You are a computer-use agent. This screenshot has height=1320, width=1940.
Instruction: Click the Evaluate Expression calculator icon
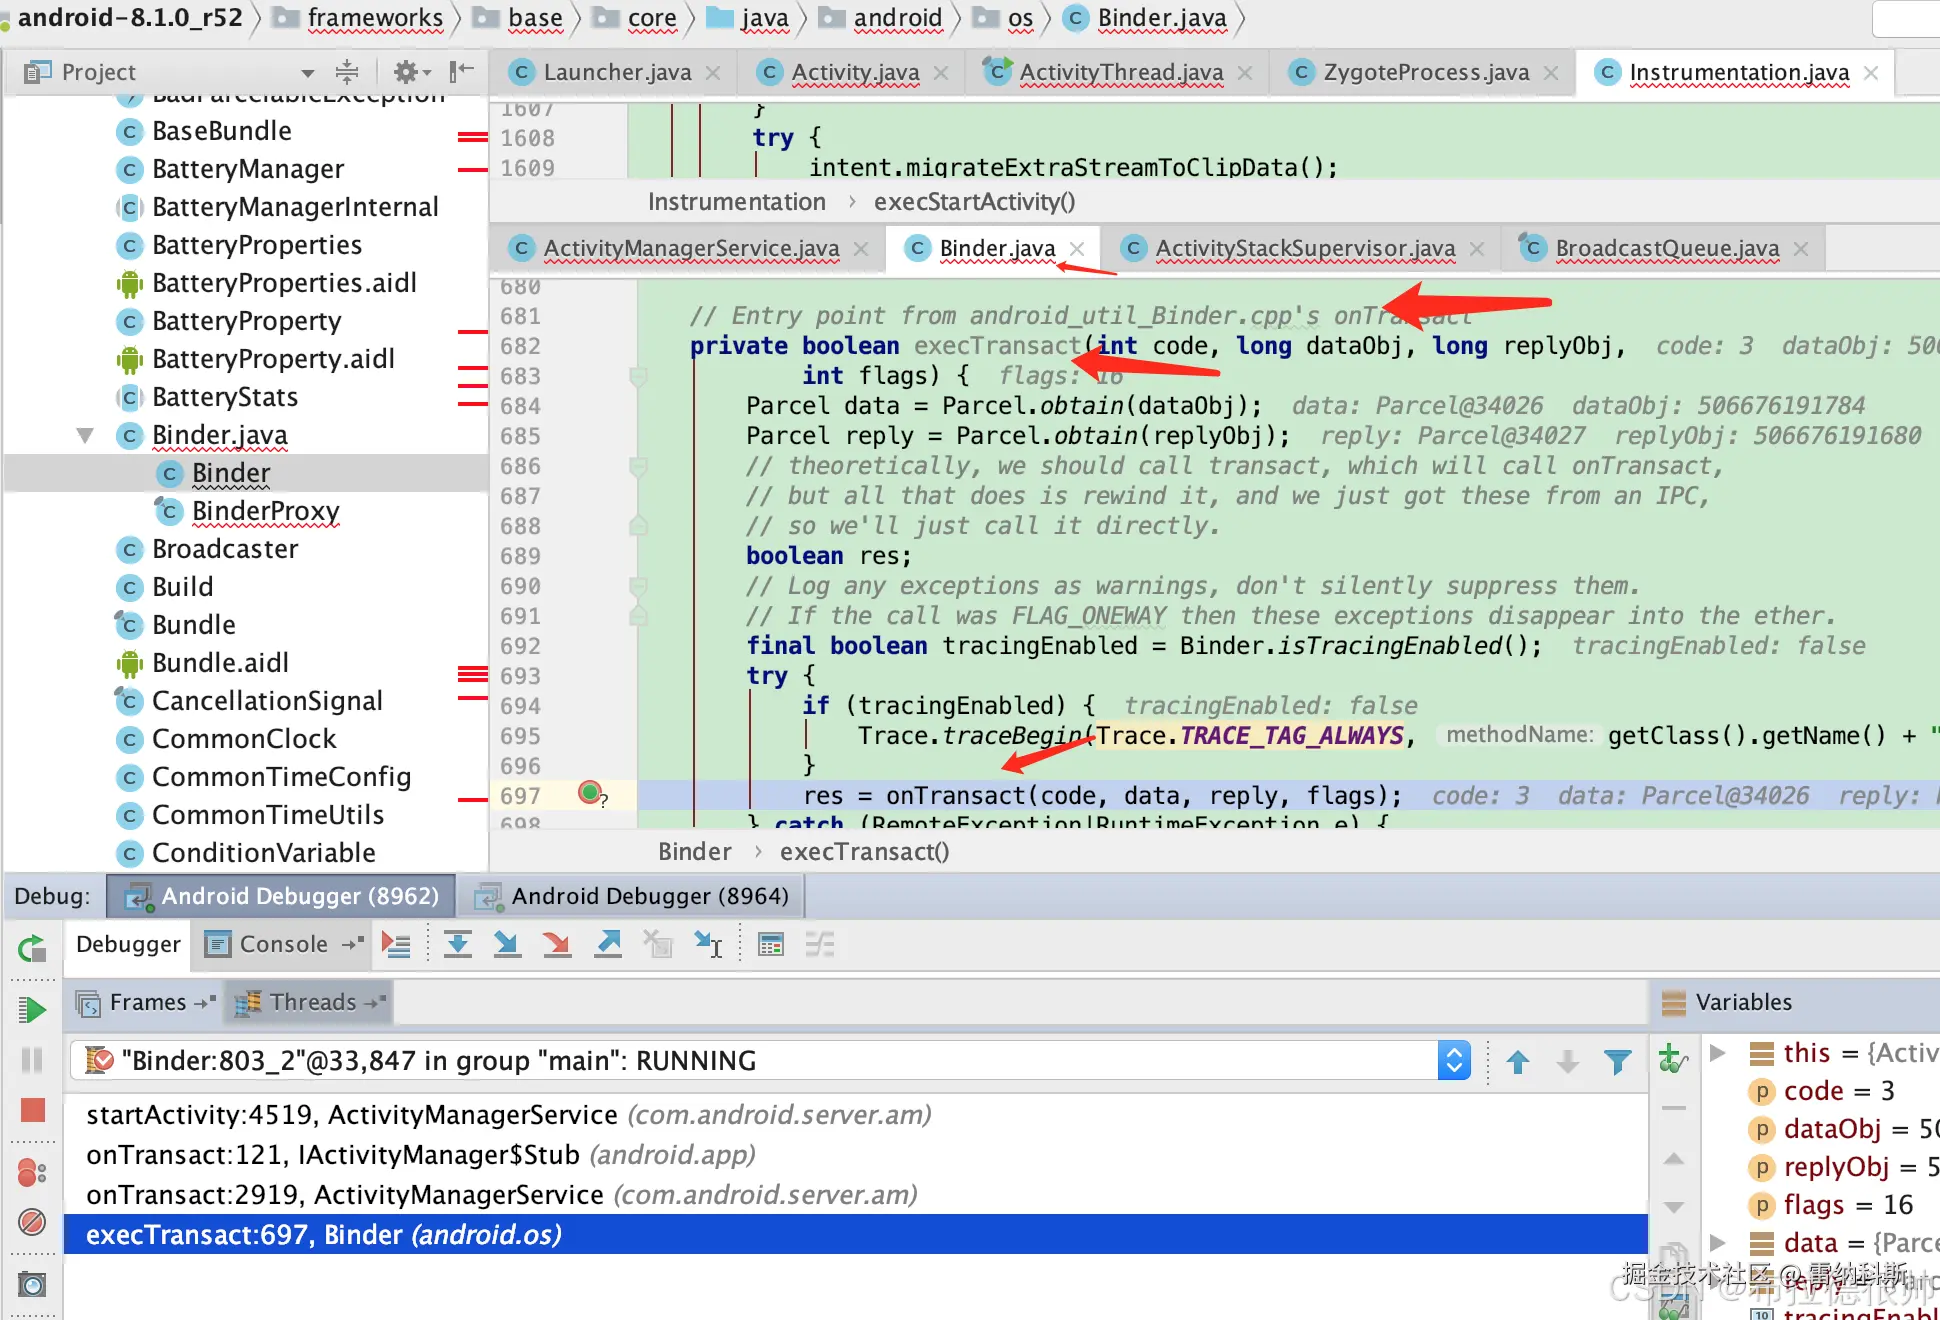point(770,944)
